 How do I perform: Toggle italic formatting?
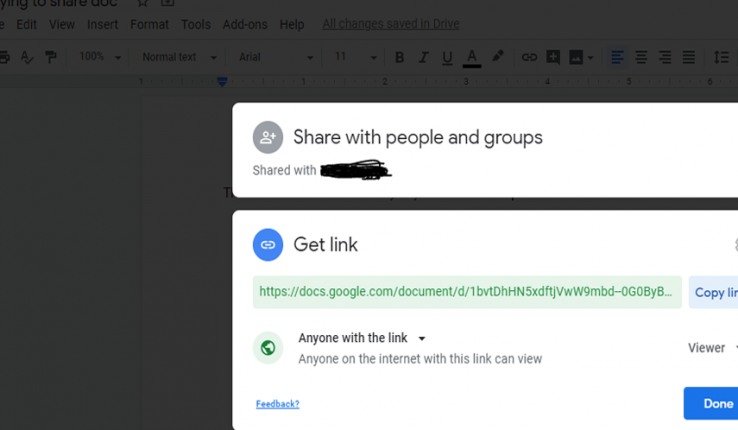[x=423, y=57]
